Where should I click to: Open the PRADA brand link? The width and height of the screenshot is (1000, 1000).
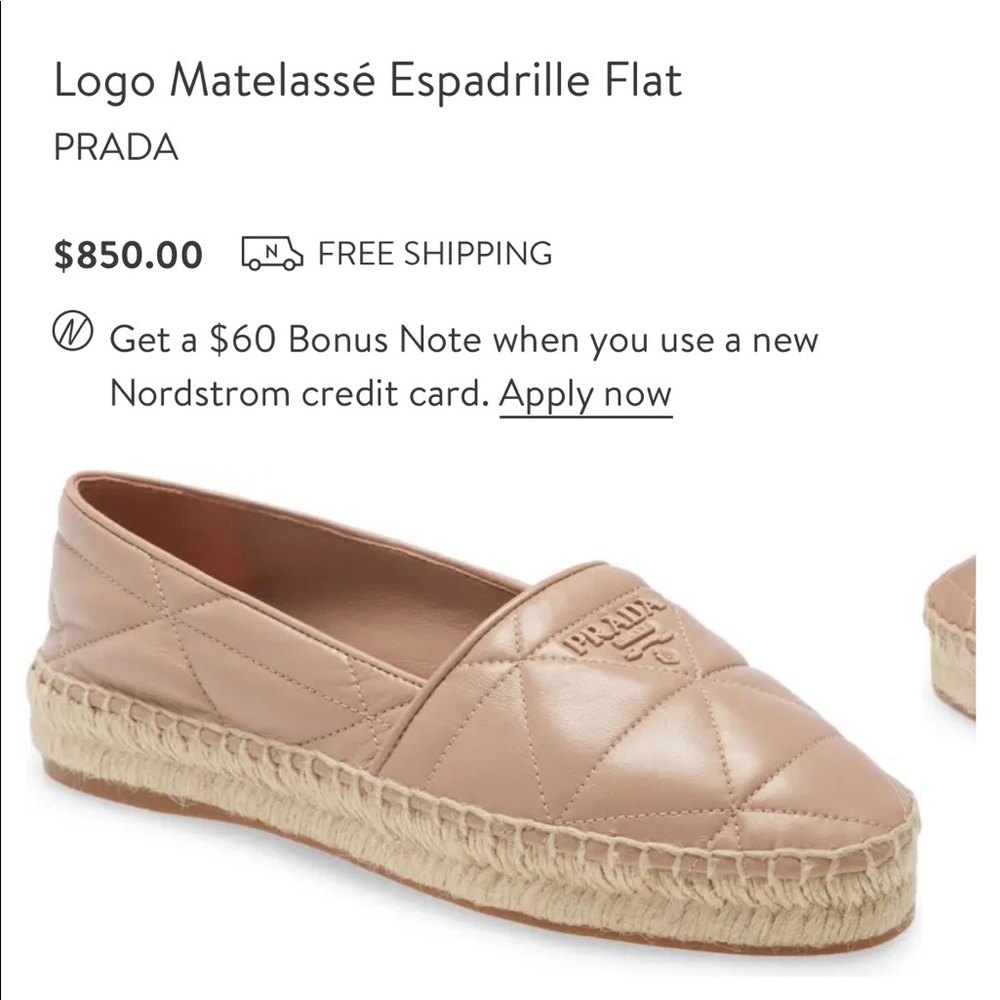pyautogui.click(x=116, y=146)
